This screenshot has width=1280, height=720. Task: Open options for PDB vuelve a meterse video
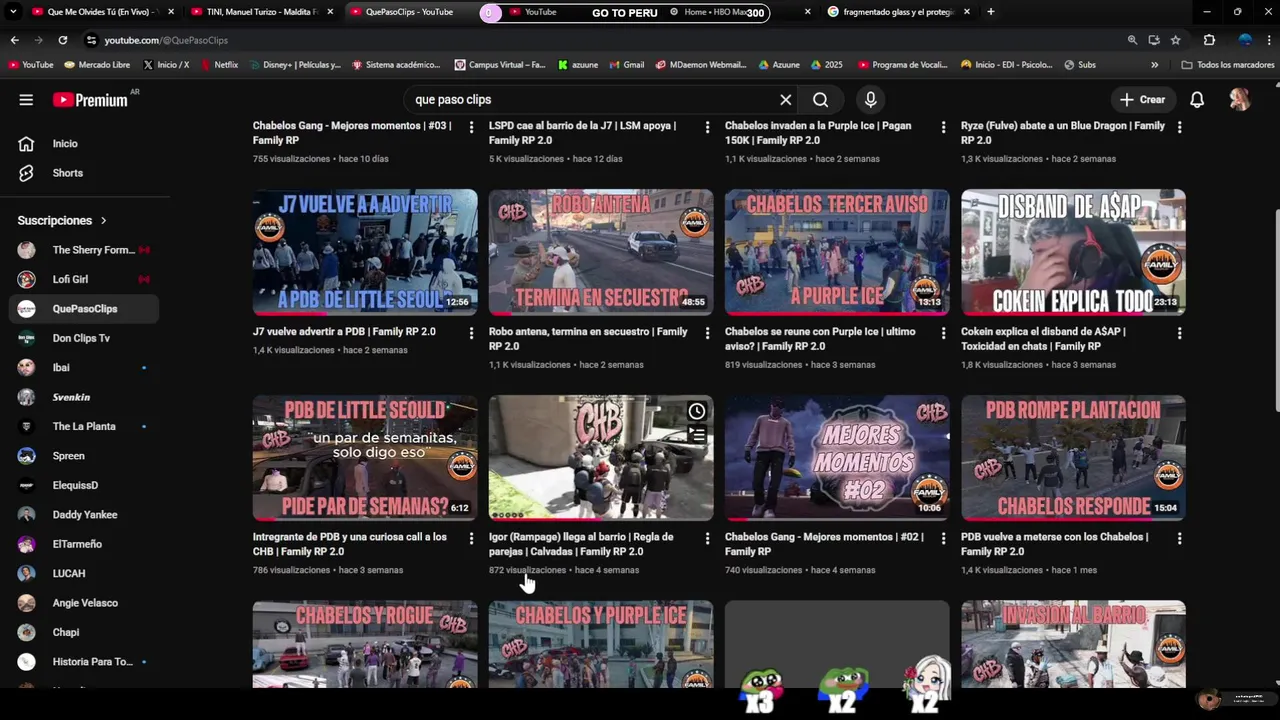pos(1179,538)
